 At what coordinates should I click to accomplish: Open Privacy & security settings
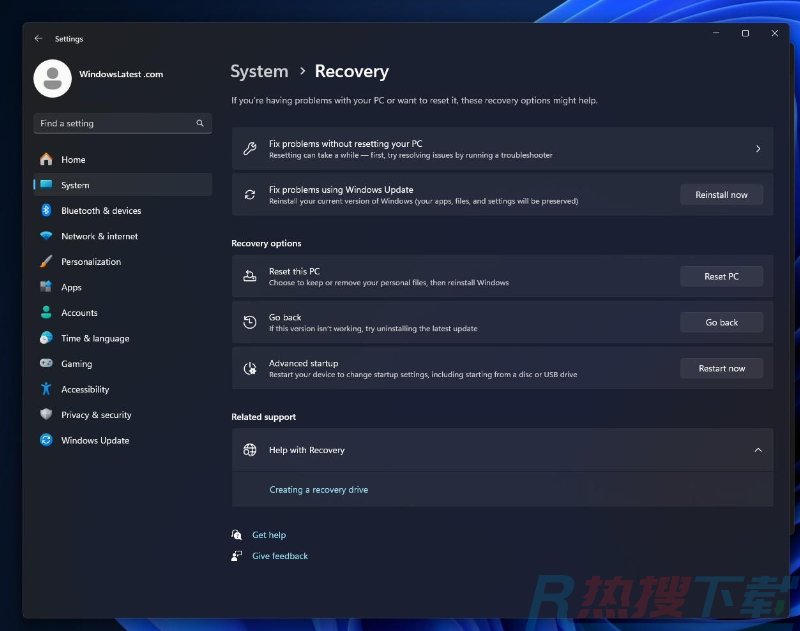(x=122, y=414)
